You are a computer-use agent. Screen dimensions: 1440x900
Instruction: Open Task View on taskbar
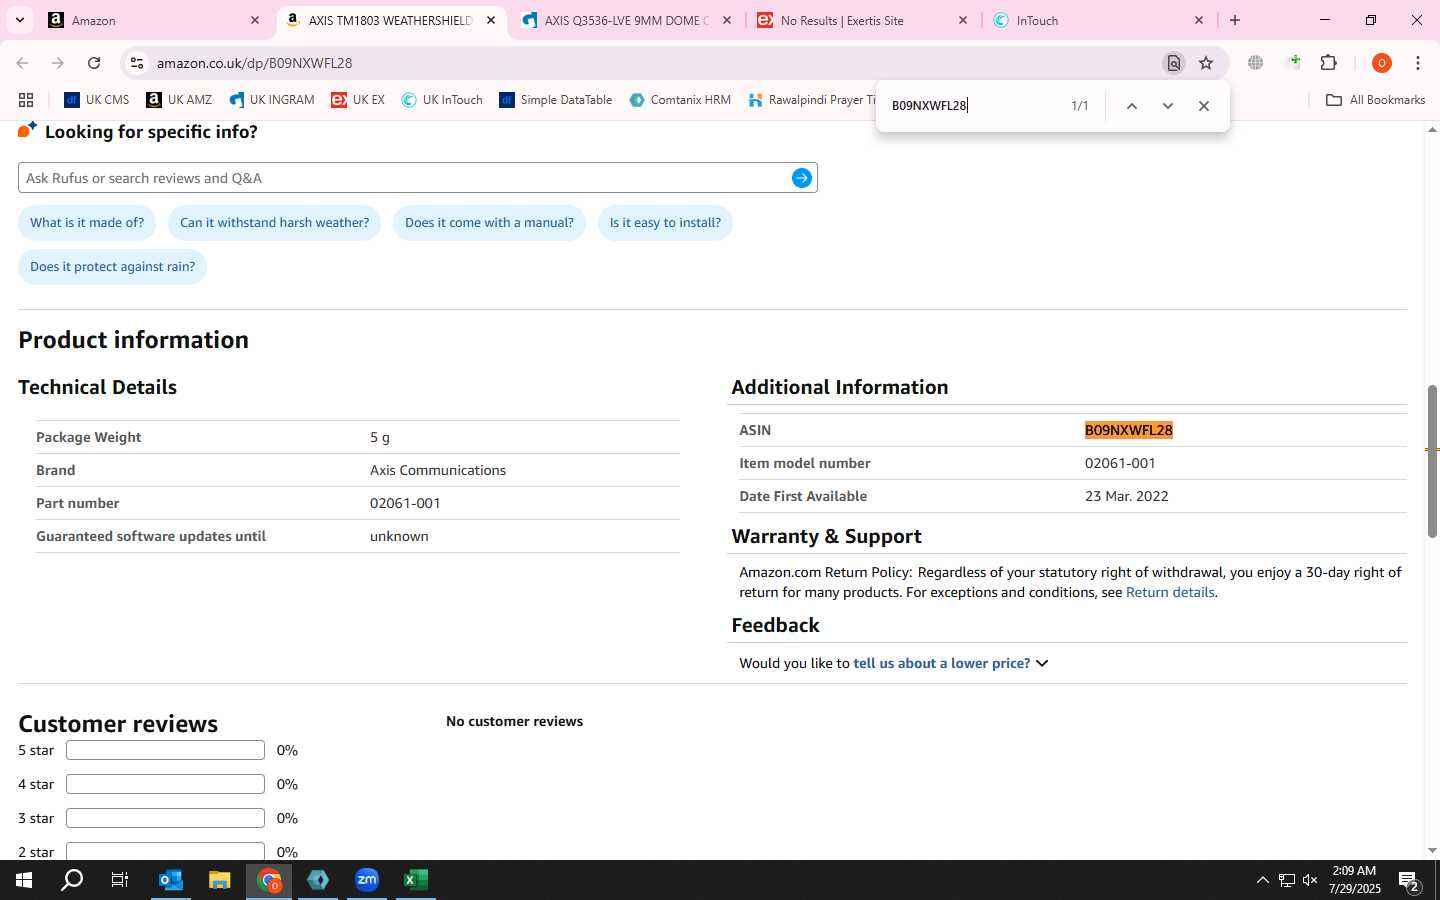pos(120,880)
